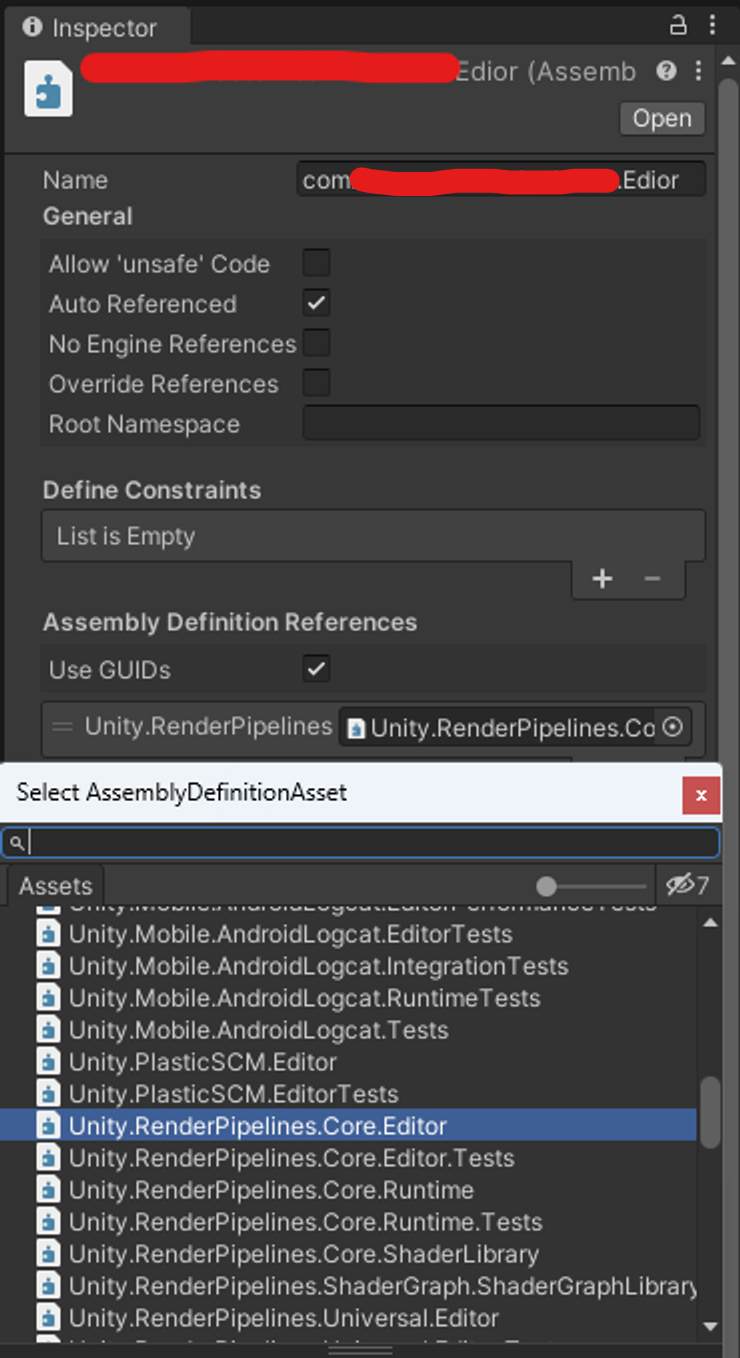Click the search magnifier icon in picker

(17, 843)
